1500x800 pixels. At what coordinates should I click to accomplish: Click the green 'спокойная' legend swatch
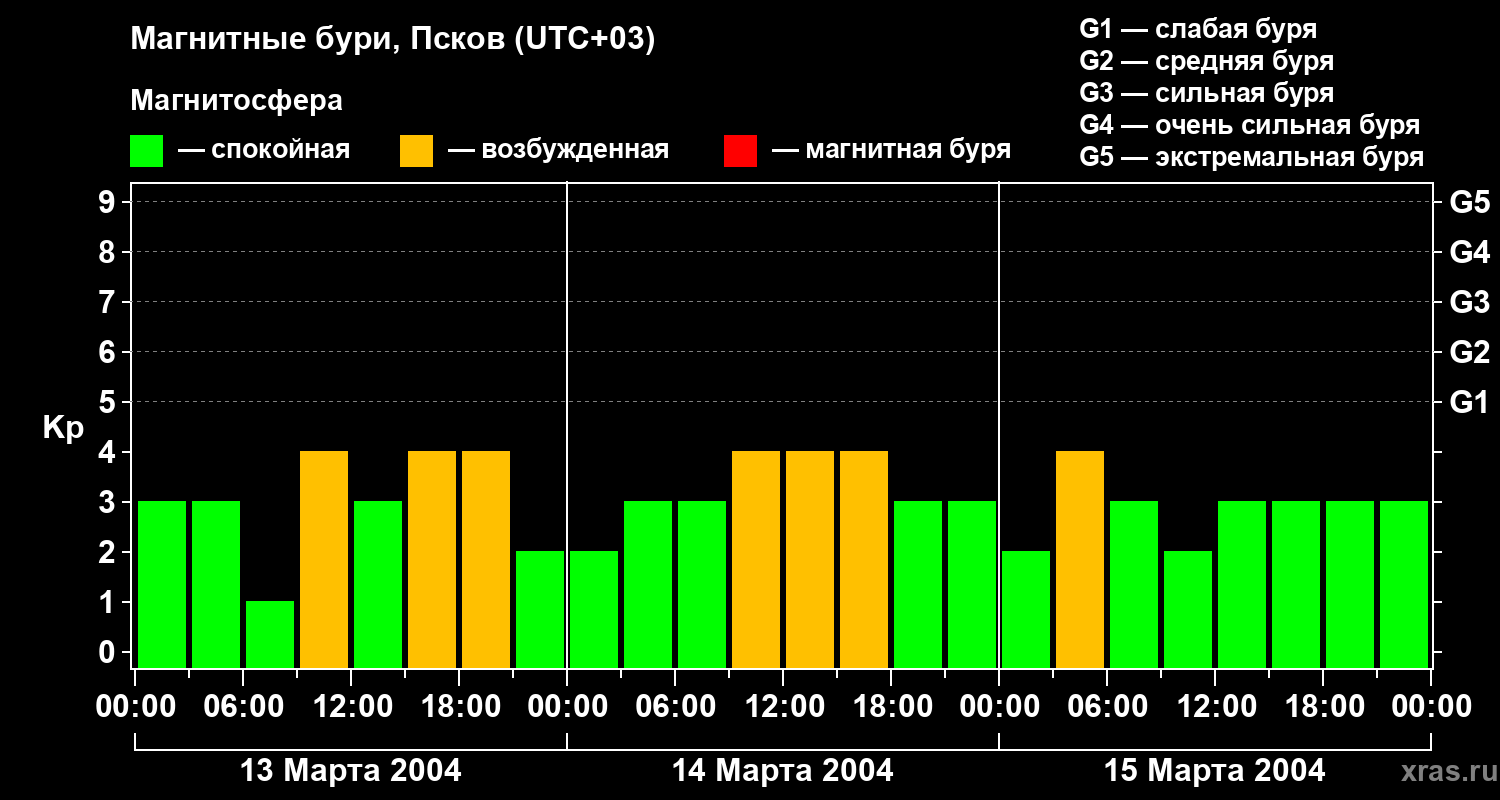point(146,151)
